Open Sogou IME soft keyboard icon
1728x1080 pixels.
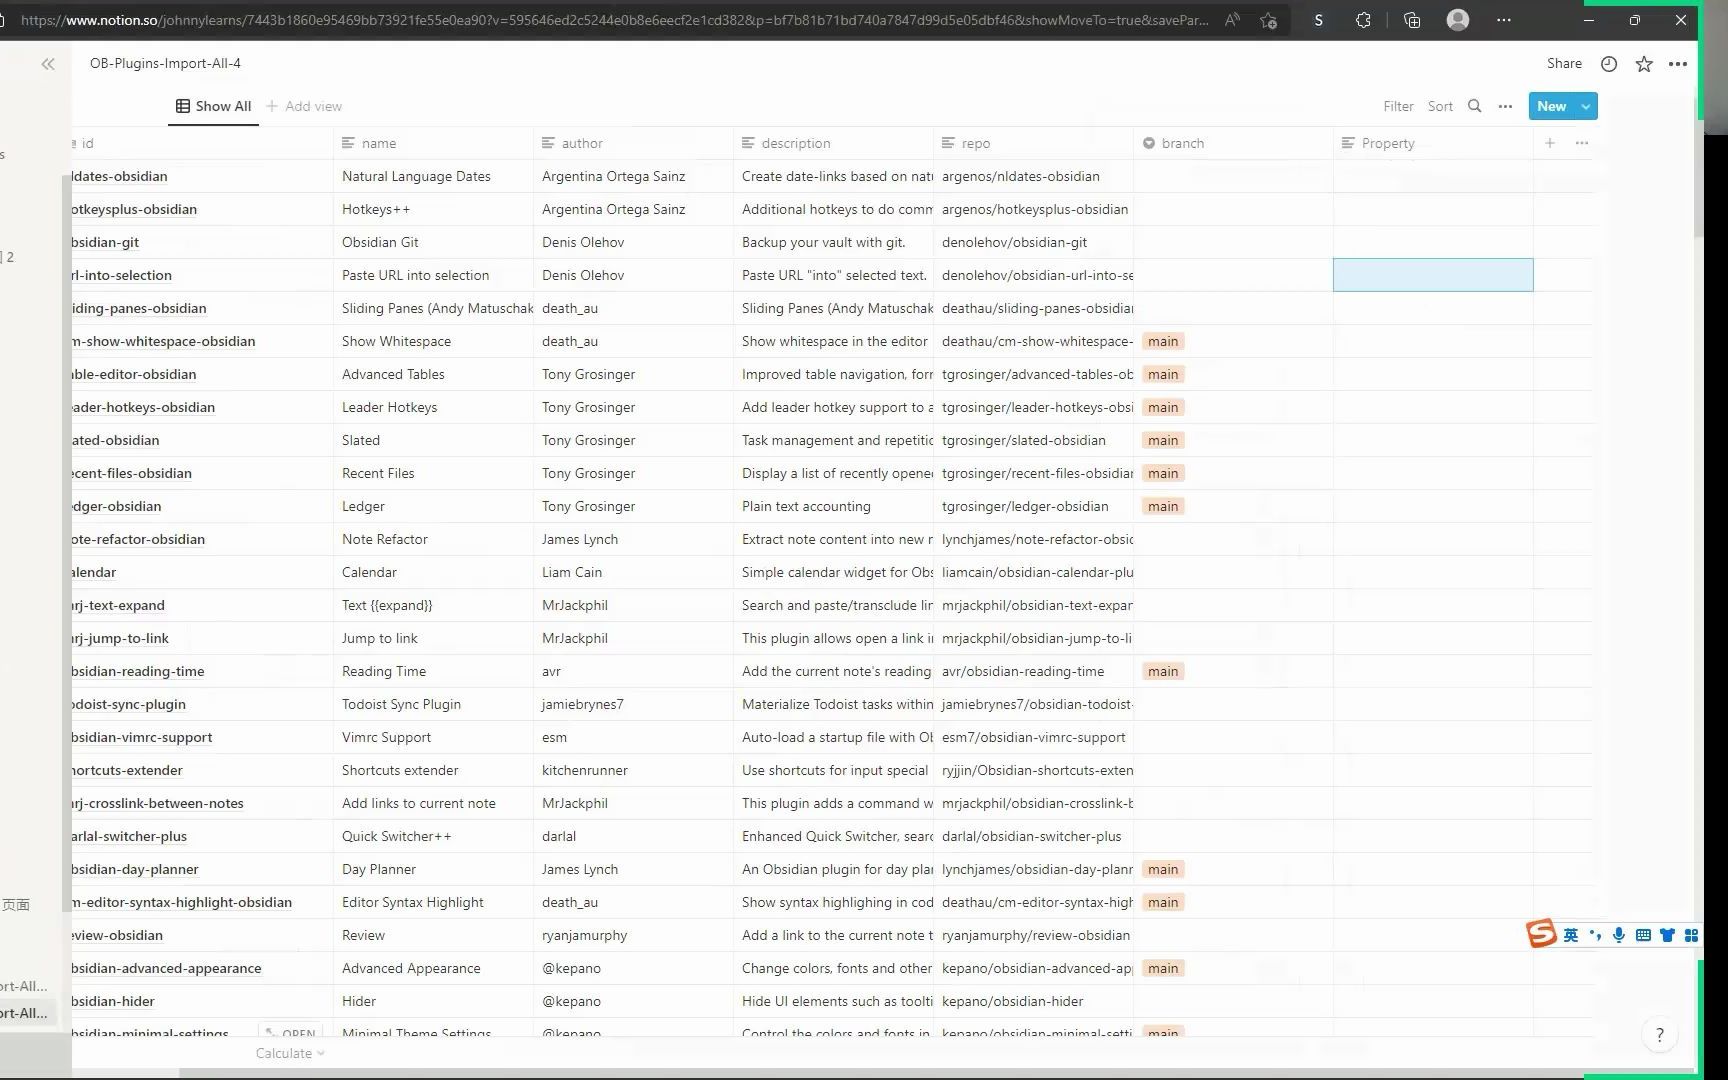(1643, 935)
